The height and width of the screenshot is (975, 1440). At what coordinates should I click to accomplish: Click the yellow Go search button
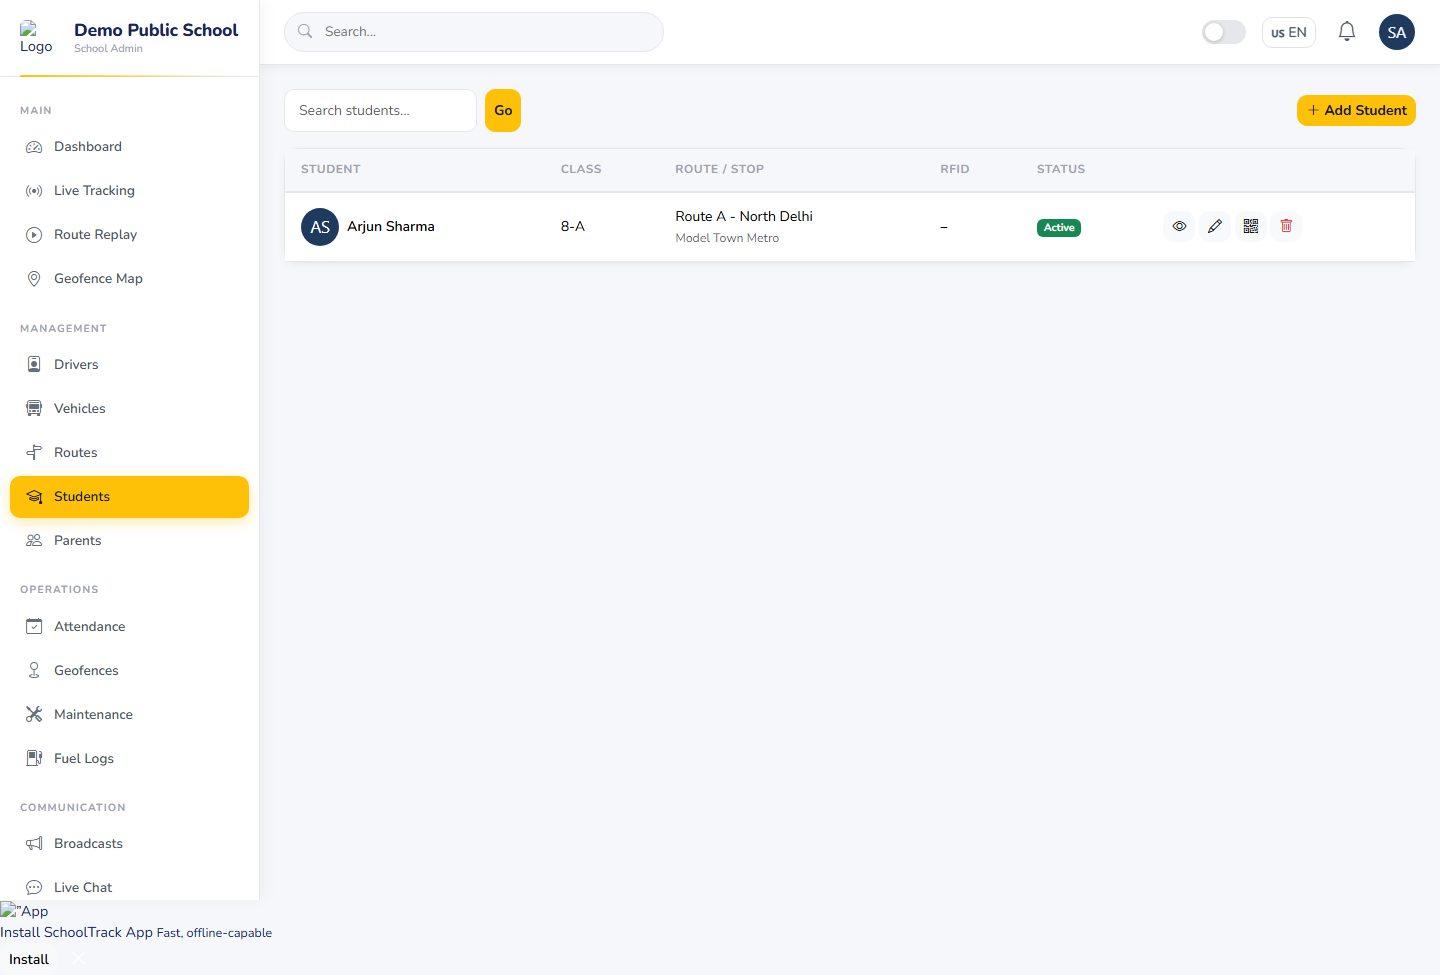pos(503,110)
